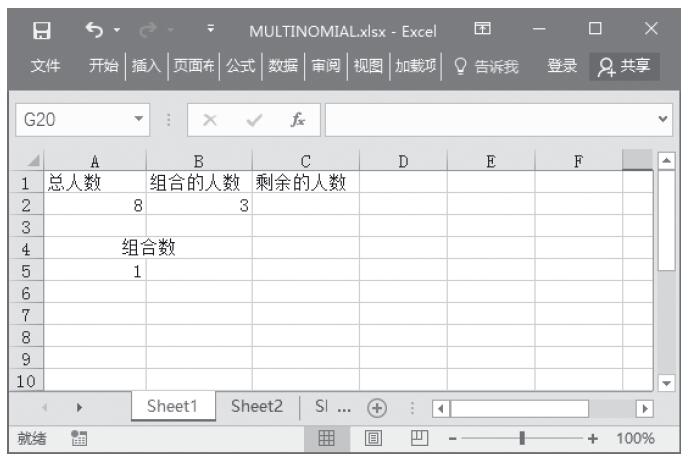The image size is (688, 456).
Task: Click the 登录 sign-in link
Action: [562, 66]
